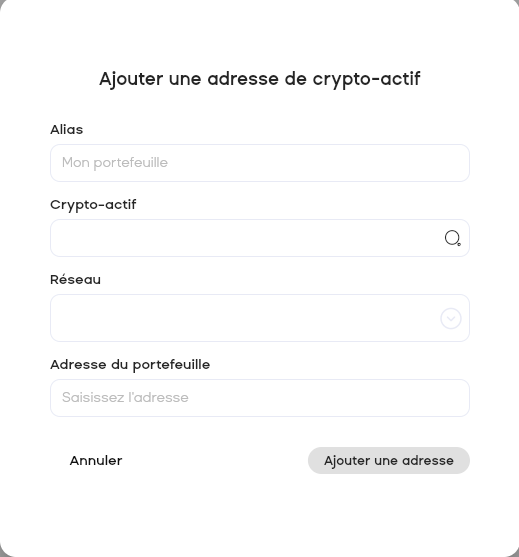Click the "Mon portefeuille" placeholder text
The width and height of the screenshot is (519, 557).
115,163
